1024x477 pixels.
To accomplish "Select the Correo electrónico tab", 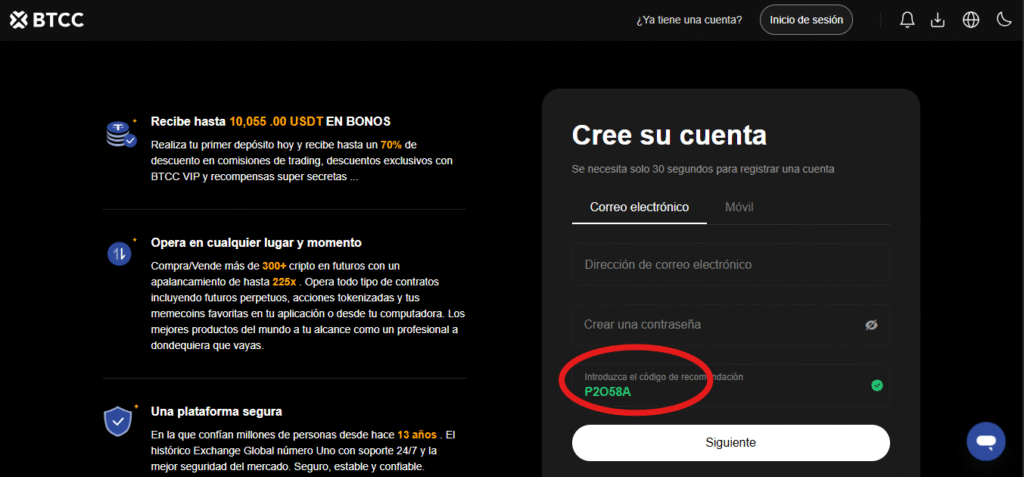I will (639, 207).
